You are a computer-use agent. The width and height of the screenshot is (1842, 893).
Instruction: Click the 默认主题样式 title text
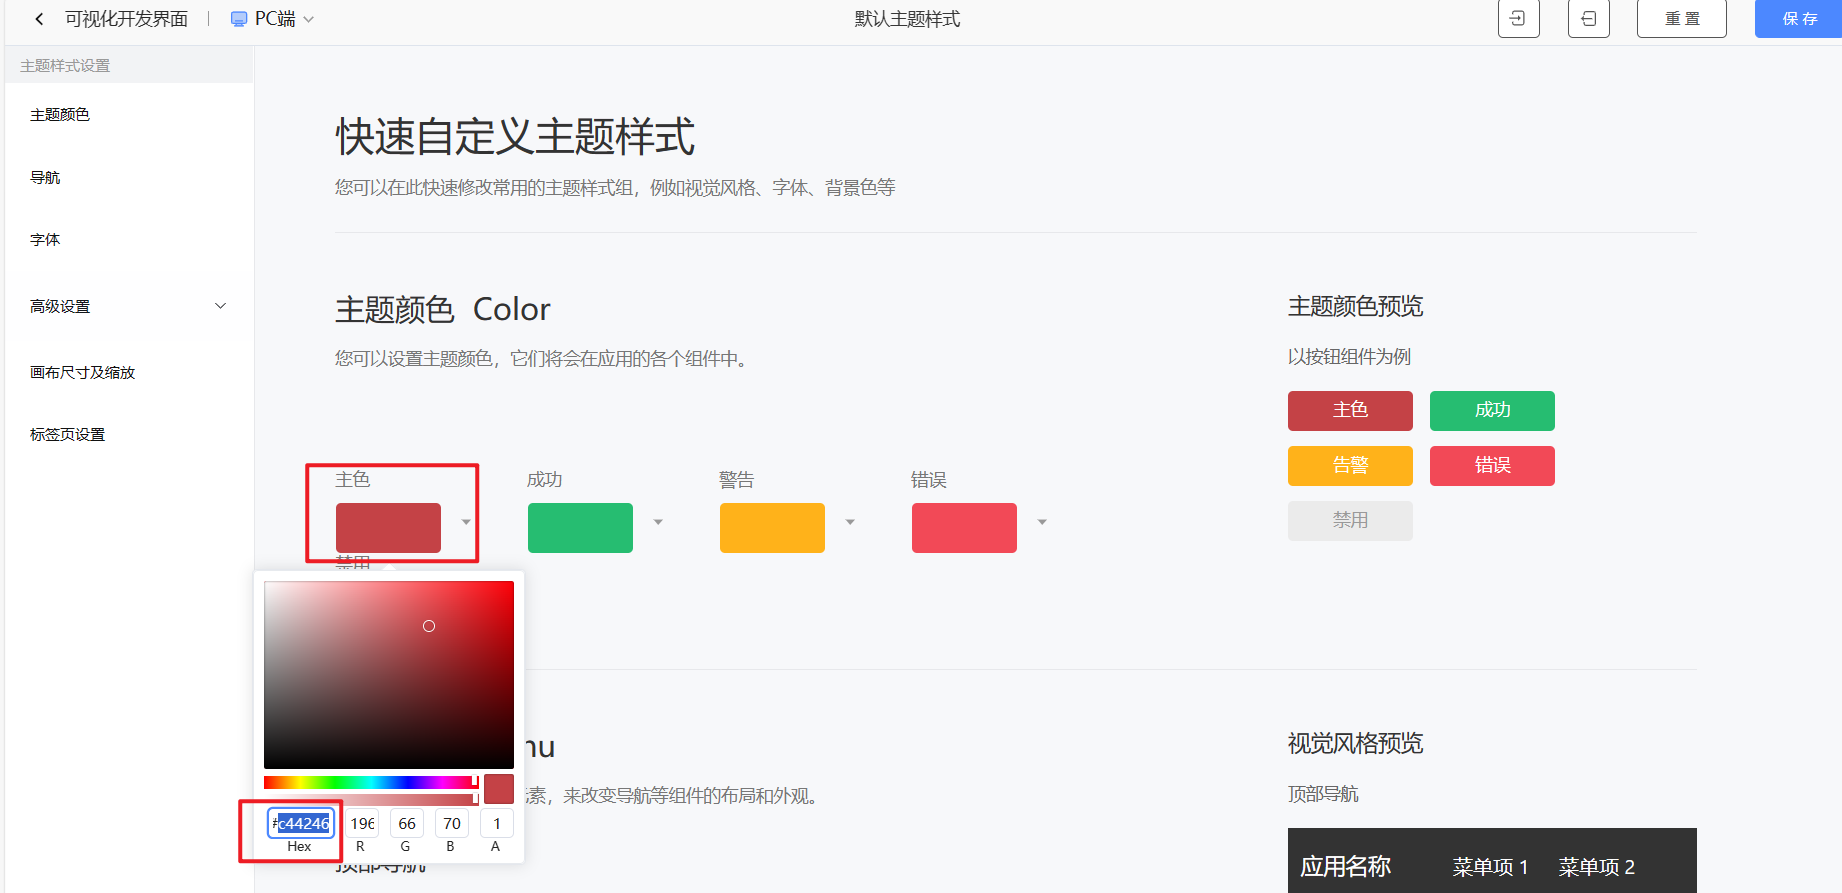[x=907, y=19]
